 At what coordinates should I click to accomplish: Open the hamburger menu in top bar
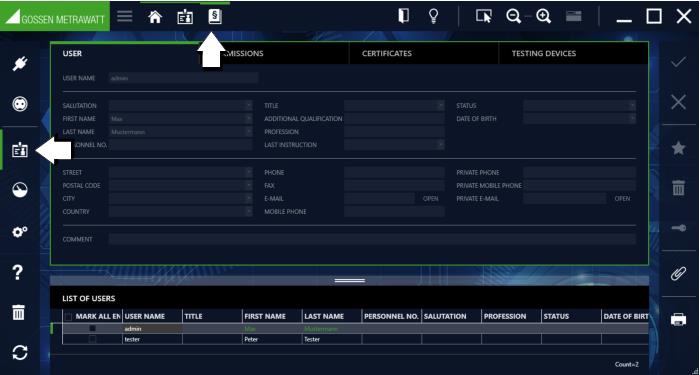pyautogui.click(x=125, y=17)
